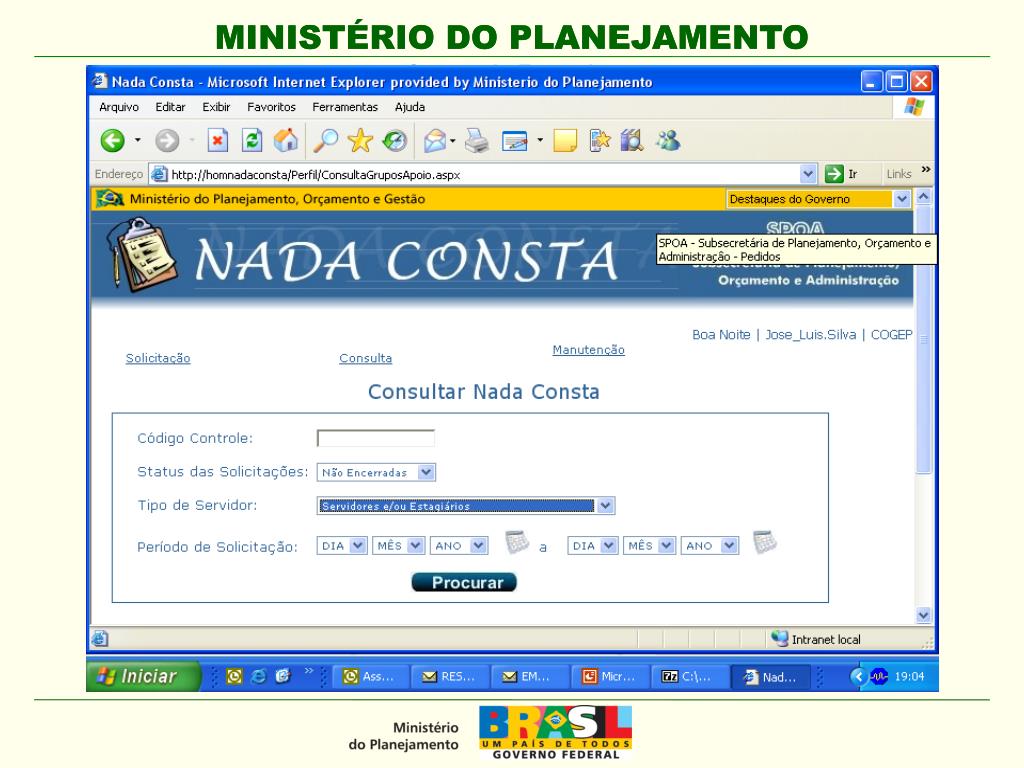Image resolution: width=1024 pixels, height=768 pixels.
Task: Open the first DIA dropdown
Action: pos(358,545)
